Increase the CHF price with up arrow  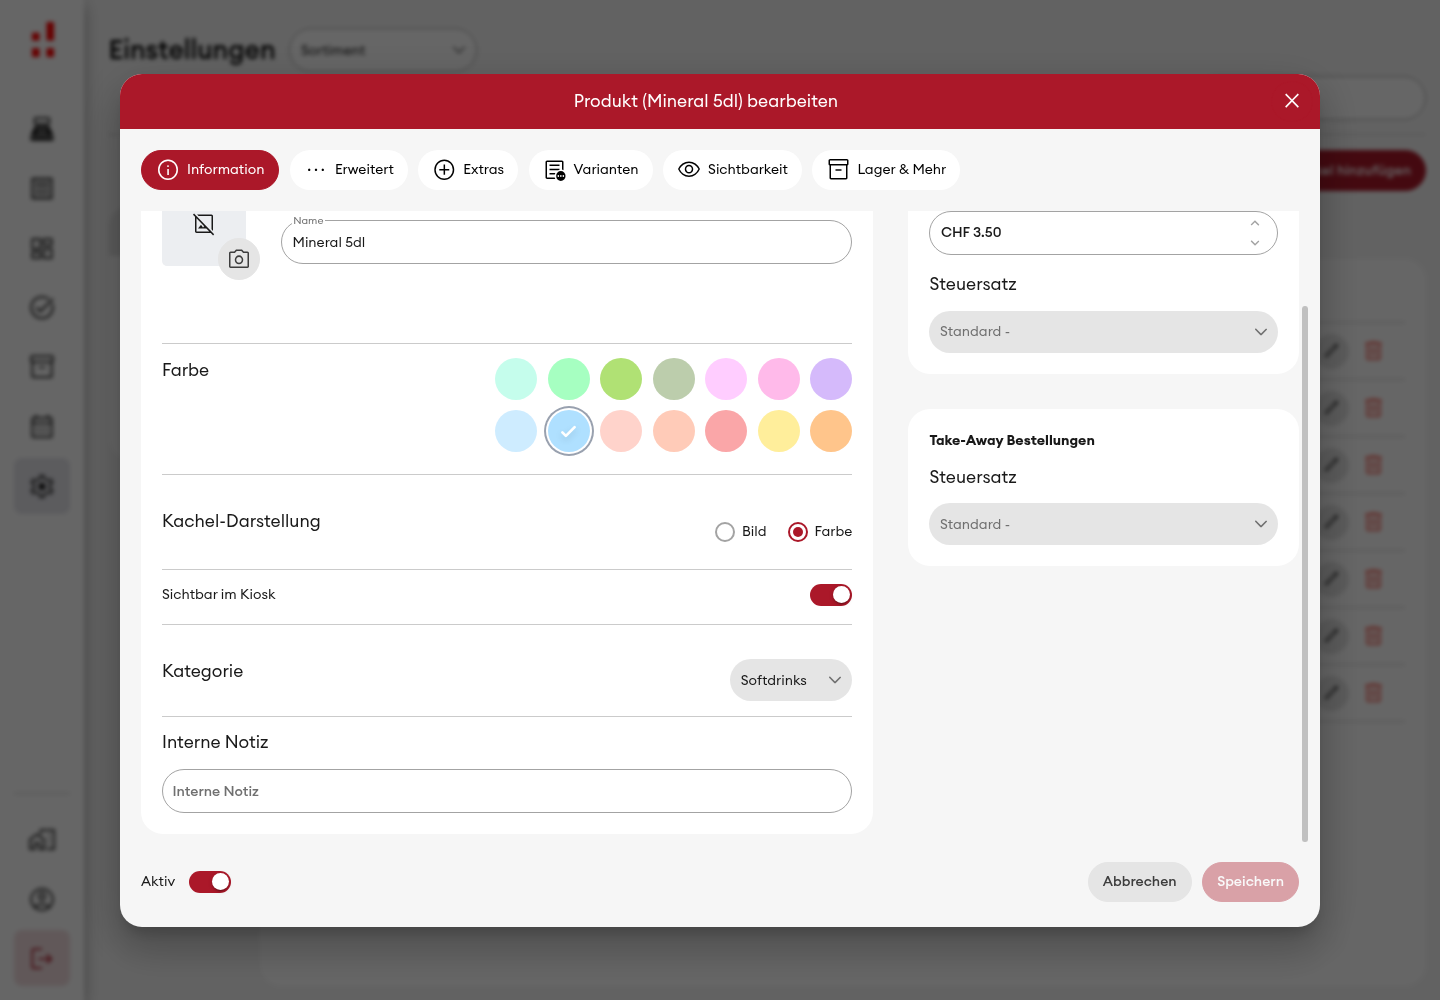[x=1255, y=223]
